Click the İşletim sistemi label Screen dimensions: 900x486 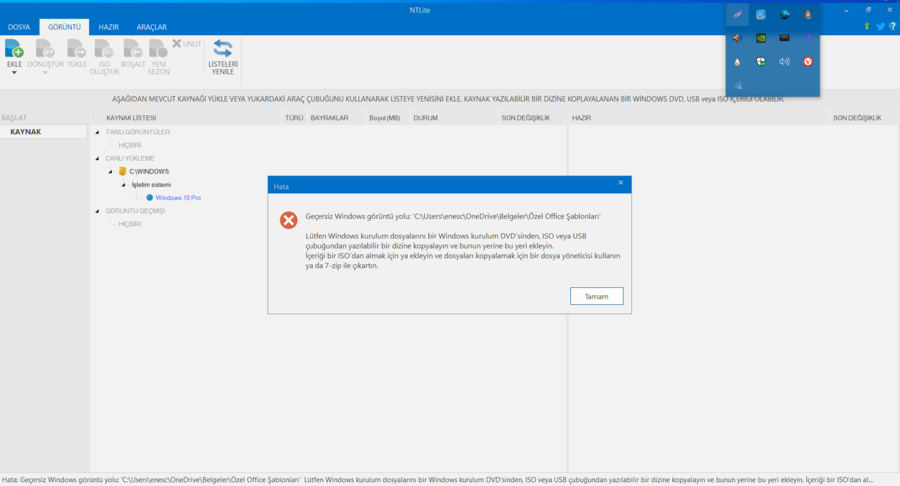click(151, 185)
